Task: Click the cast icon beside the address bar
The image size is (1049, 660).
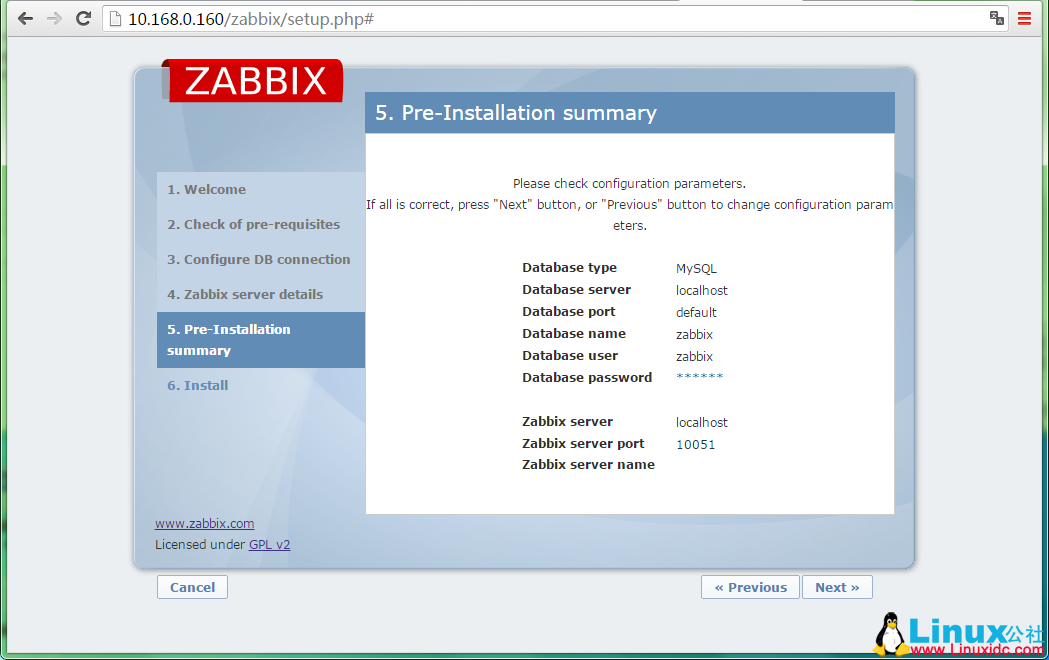Action: coord(996,18)
